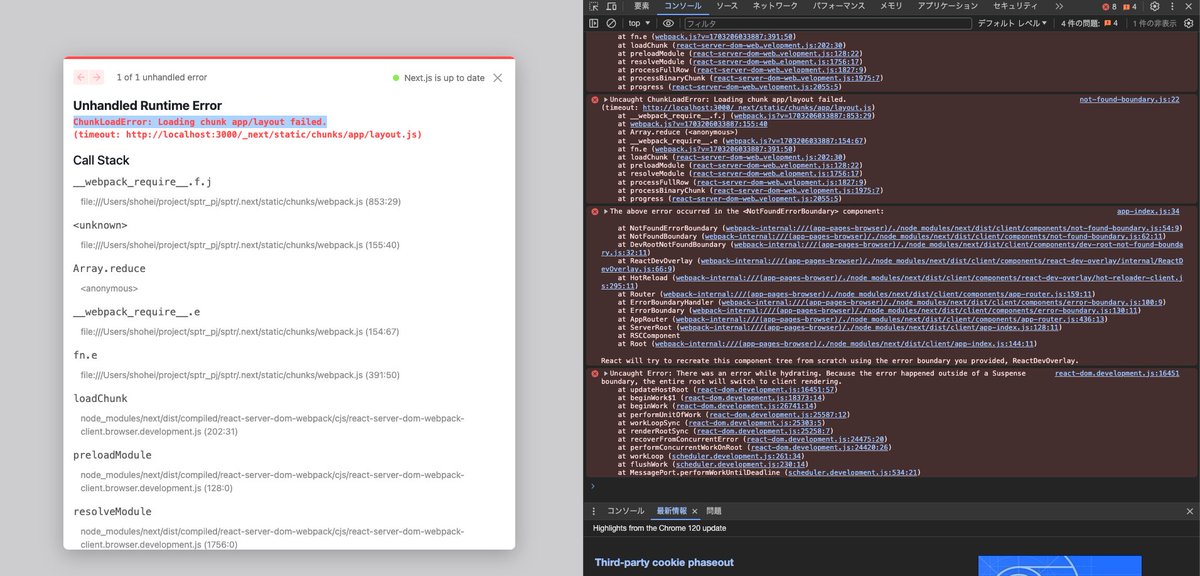Close the 最新情報 drawer tab with its X

click(695, 510)
